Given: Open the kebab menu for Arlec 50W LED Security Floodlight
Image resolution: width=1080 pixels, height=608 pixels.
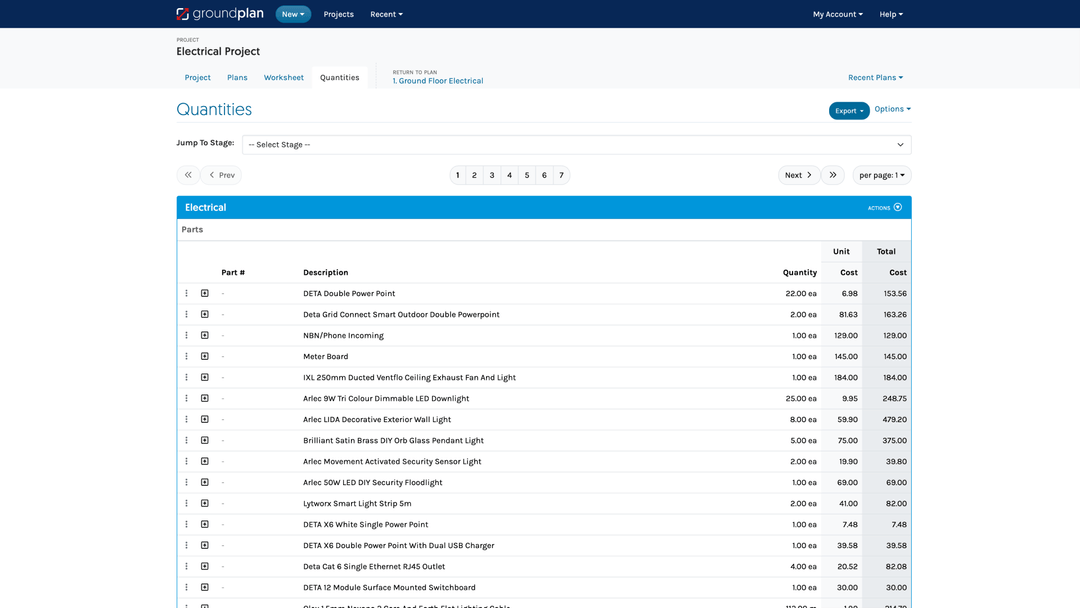Looking at the screenshot, I should point(187,482).
